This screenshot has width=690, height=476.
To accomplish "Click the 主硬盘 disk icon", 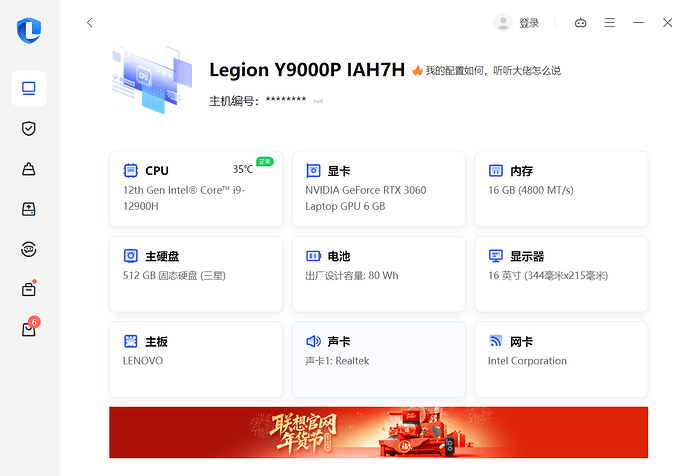I will [x=131, y=256].
